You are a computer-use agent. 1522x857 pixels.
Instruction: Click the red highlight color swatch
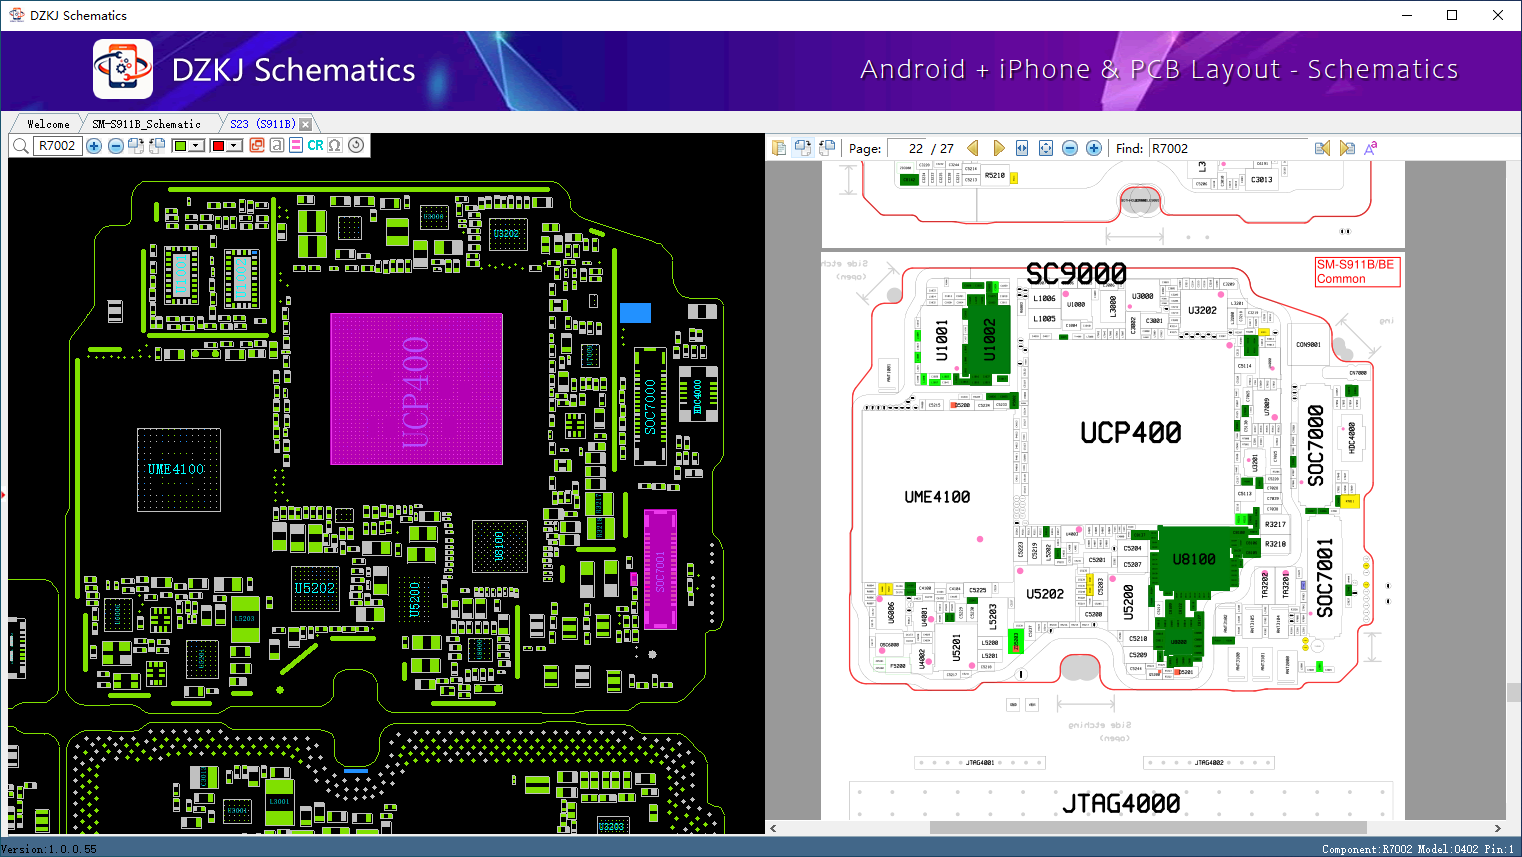pyautogui.click(x=218, y=146)
